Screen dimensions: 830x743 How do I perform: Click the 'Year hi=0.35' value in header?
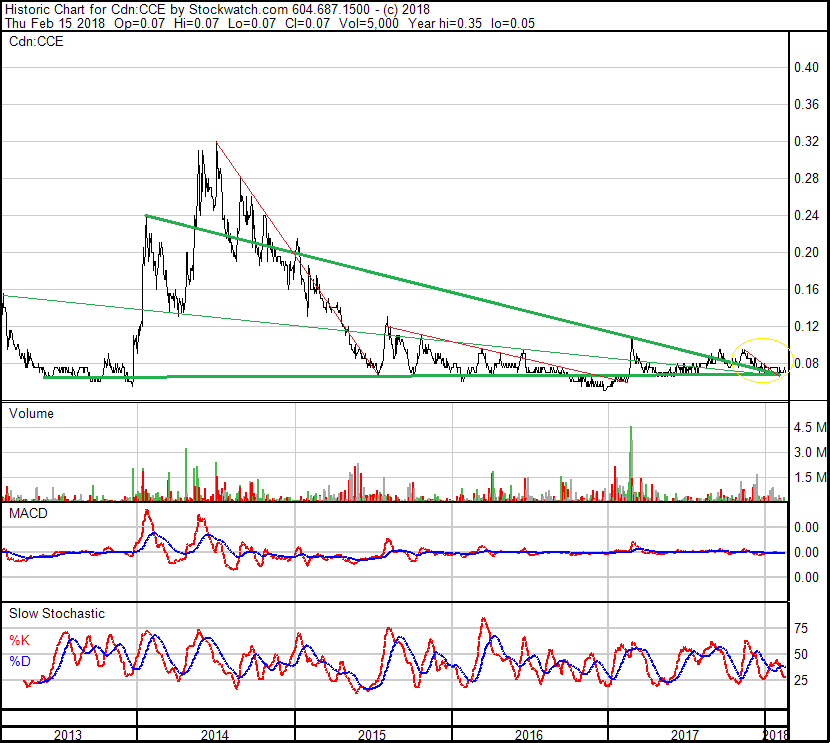coord(445,23)
